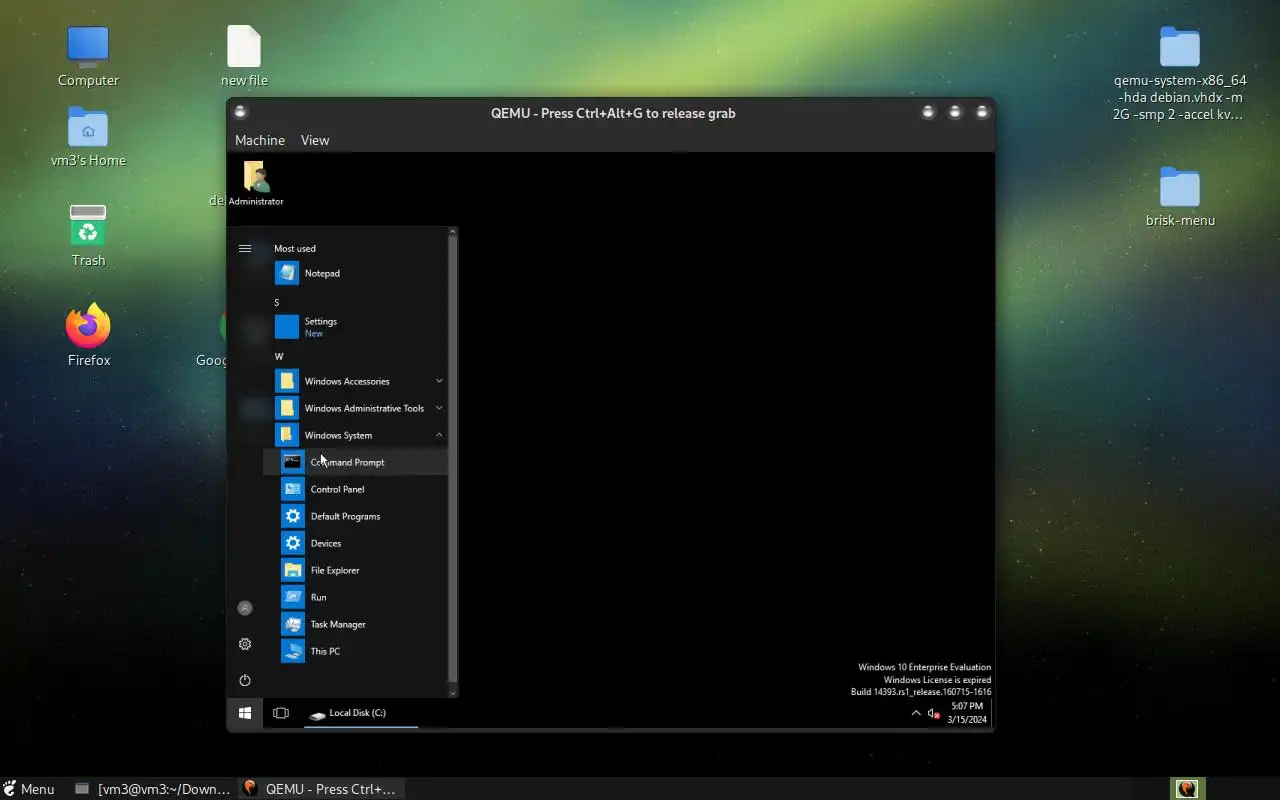Open Settings app in Start menu
The height and width of the screenshot is (800, 1280).
(355, 327)
